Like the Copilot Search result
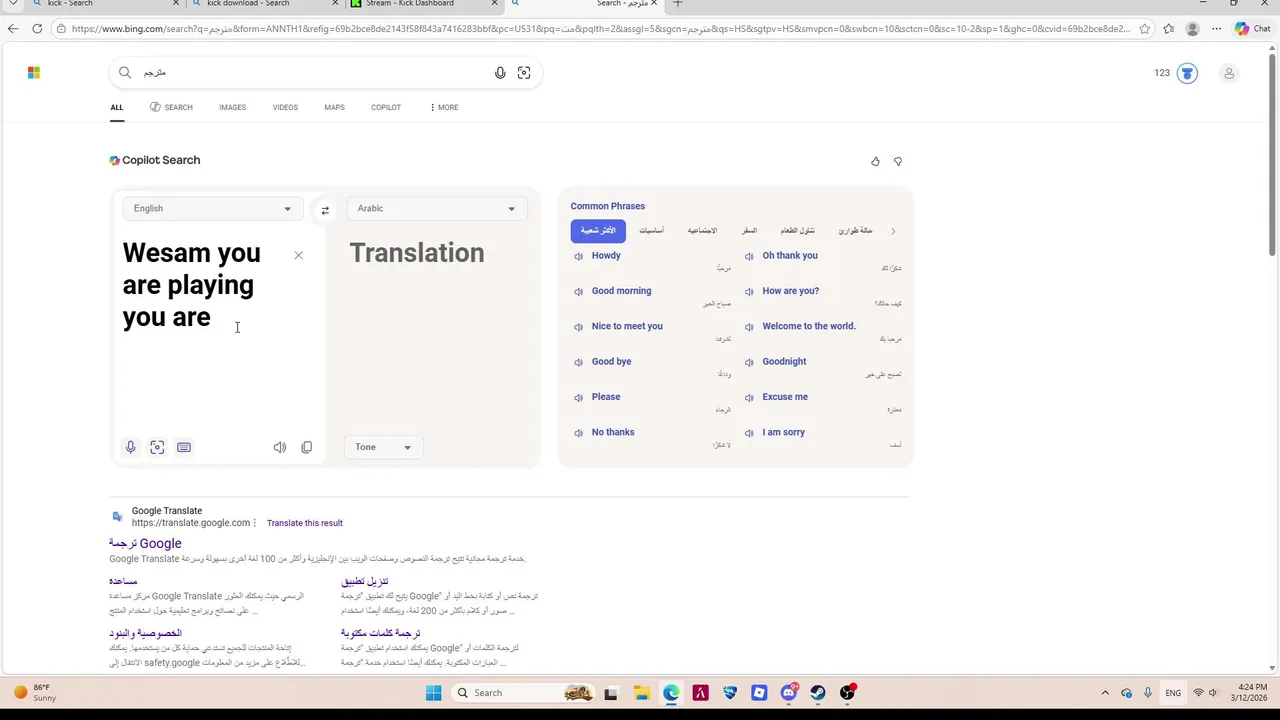 point(875,161)
